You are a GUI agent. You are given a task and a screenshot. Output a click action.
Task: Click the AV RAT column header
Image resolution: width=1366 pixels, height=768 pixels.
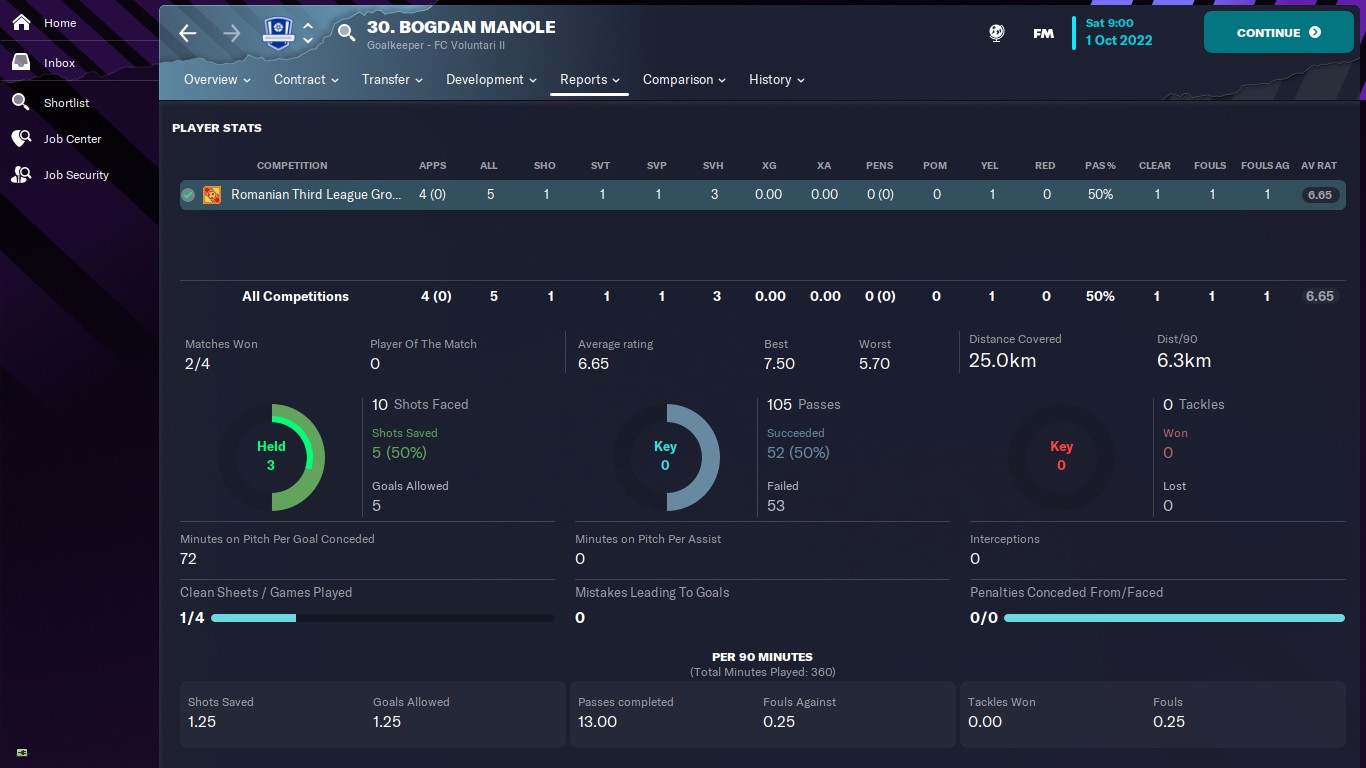click(x=1319, y=166)
